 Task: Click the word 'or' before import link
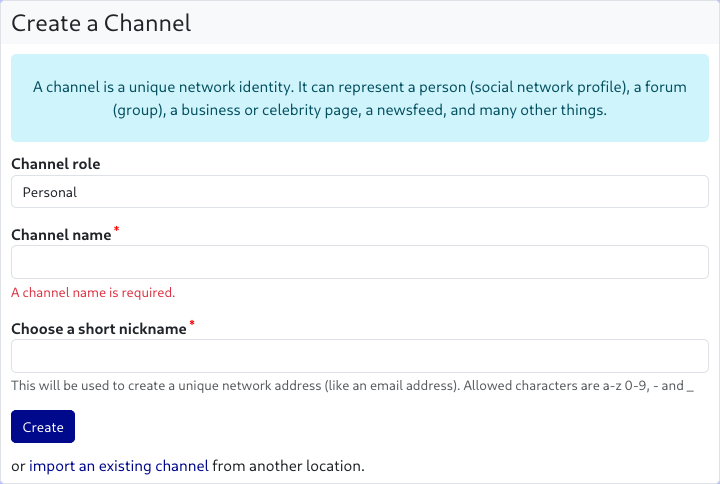point(18,466)
